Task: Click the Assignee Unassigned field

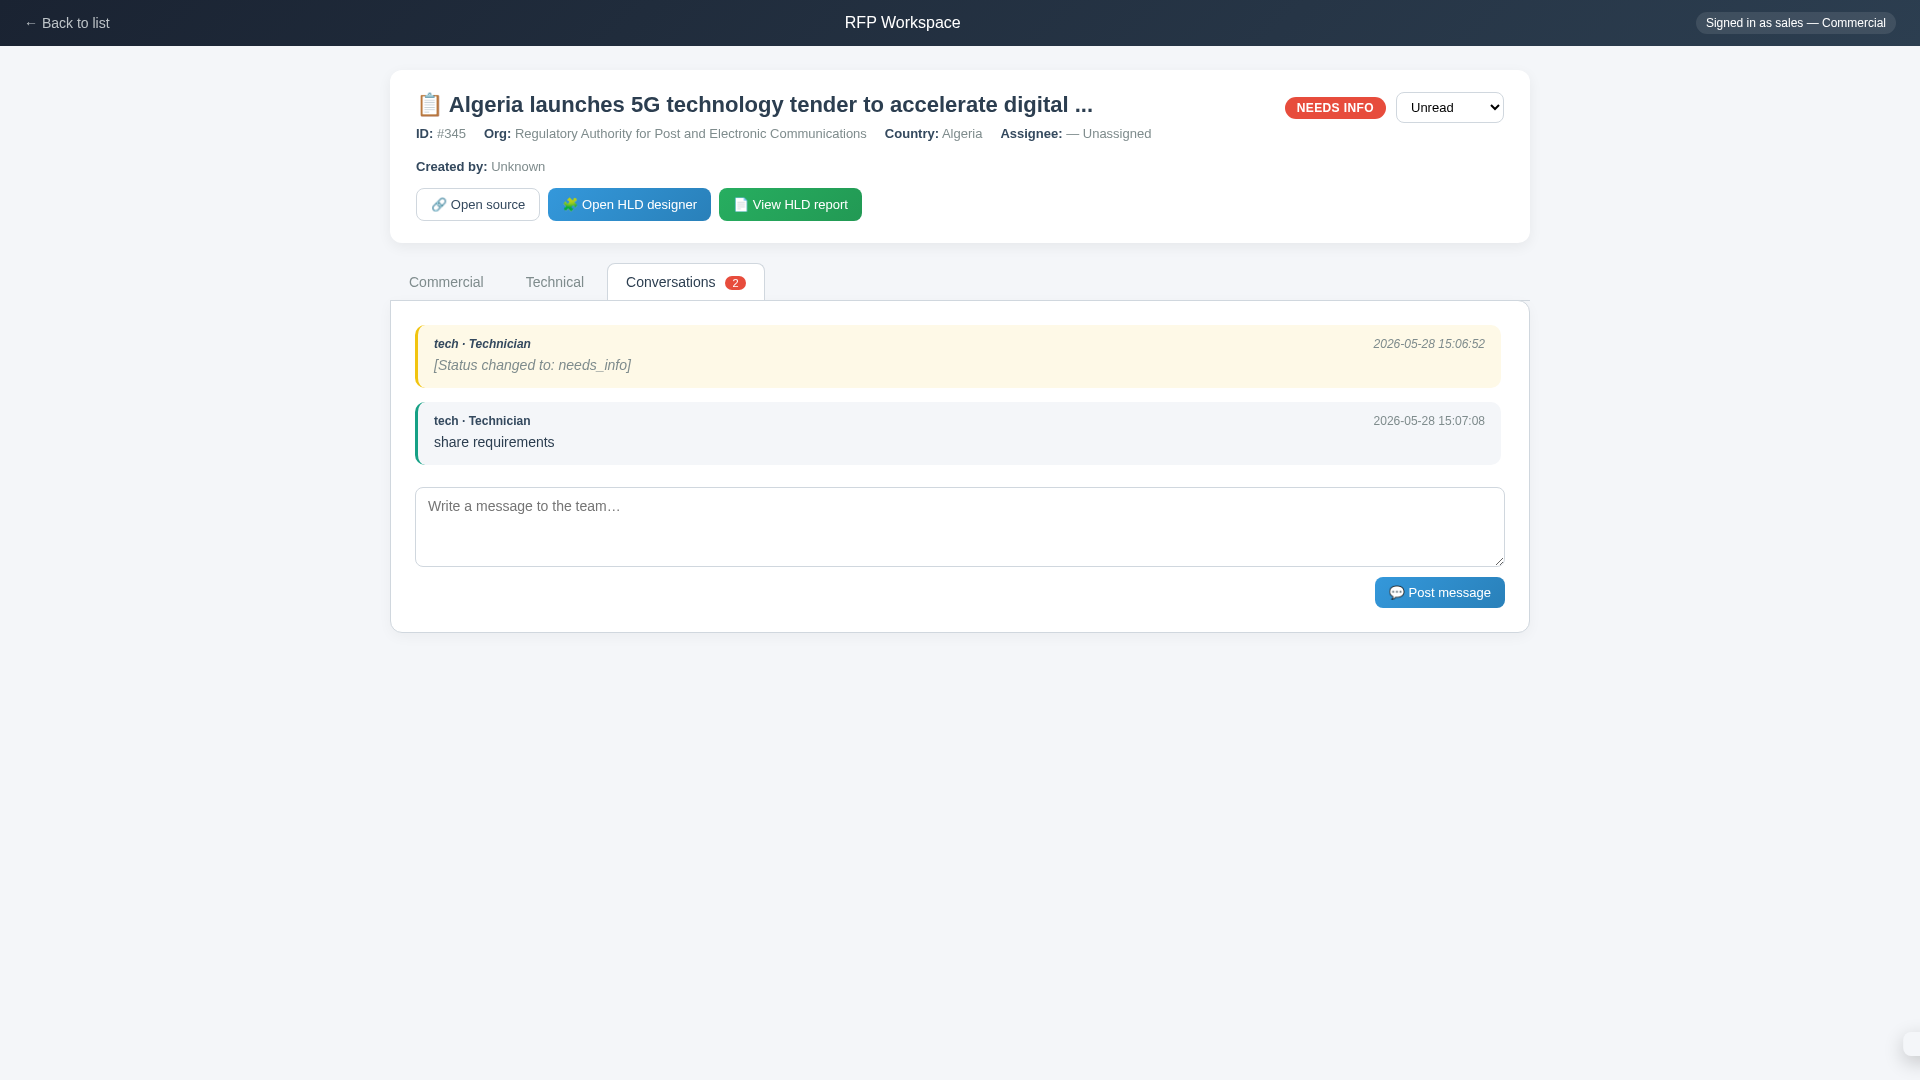Action: (1075, 134)
